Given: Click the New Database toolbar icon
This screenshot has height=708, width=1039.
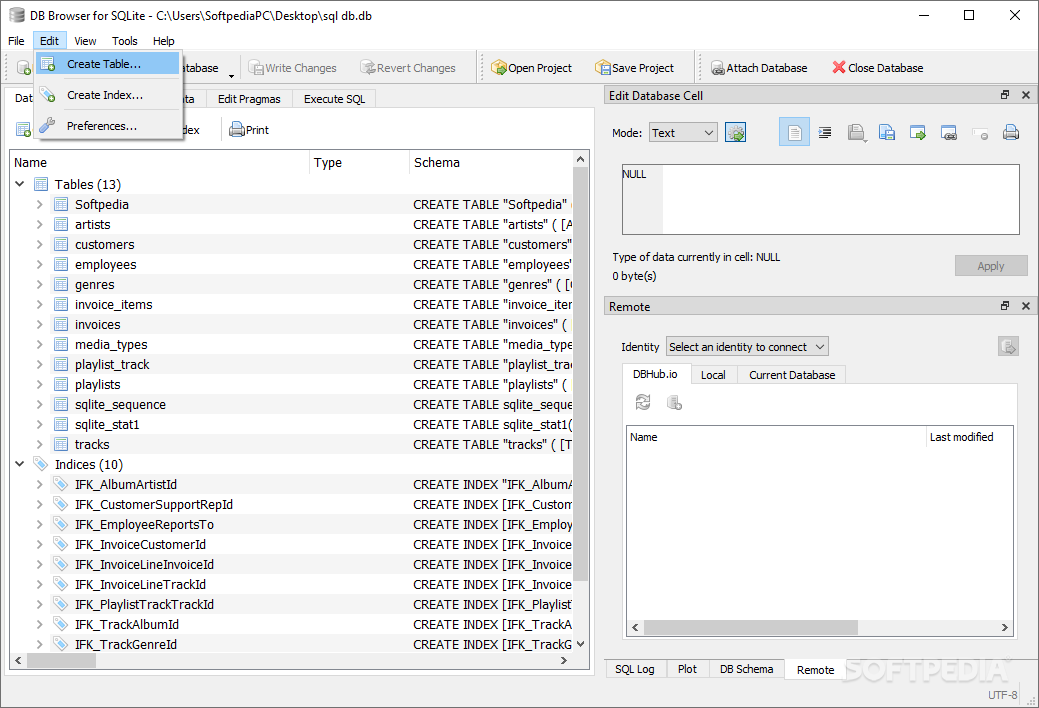Looking at the screenshot, I should point(24,68).
